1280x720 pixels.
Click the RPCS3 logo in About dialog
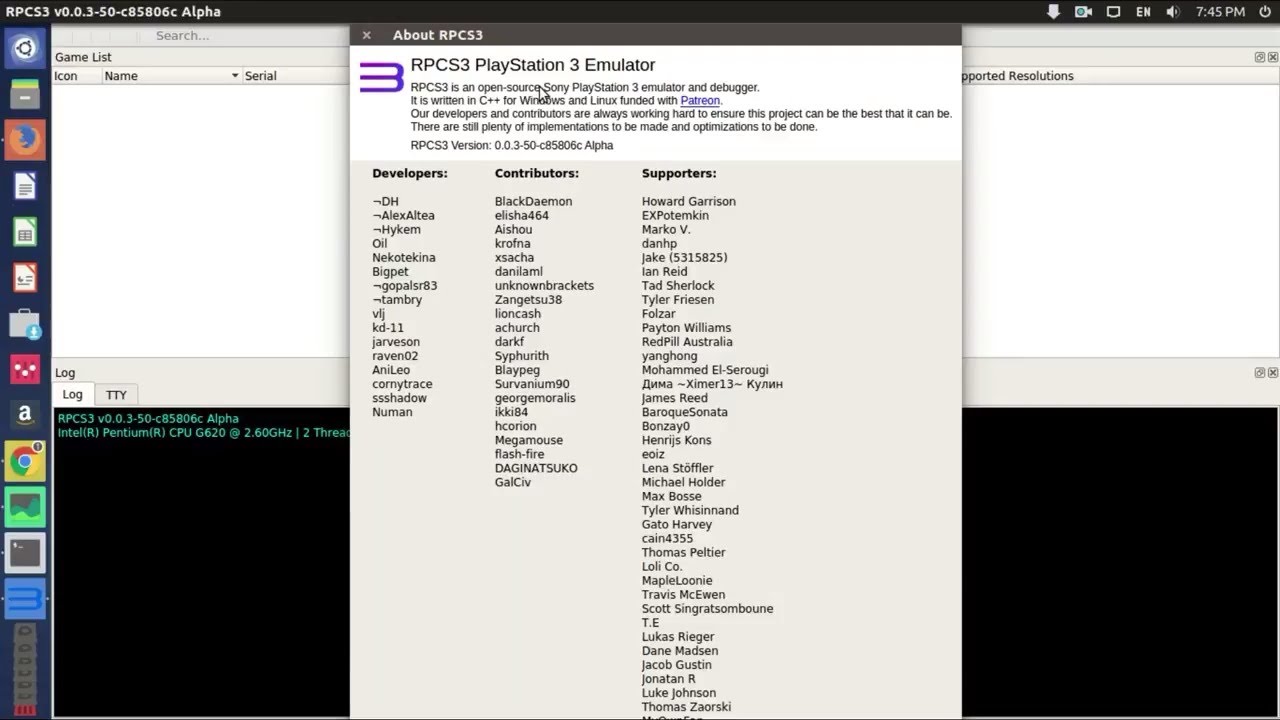pyautogui.click(x=381, y=77)
